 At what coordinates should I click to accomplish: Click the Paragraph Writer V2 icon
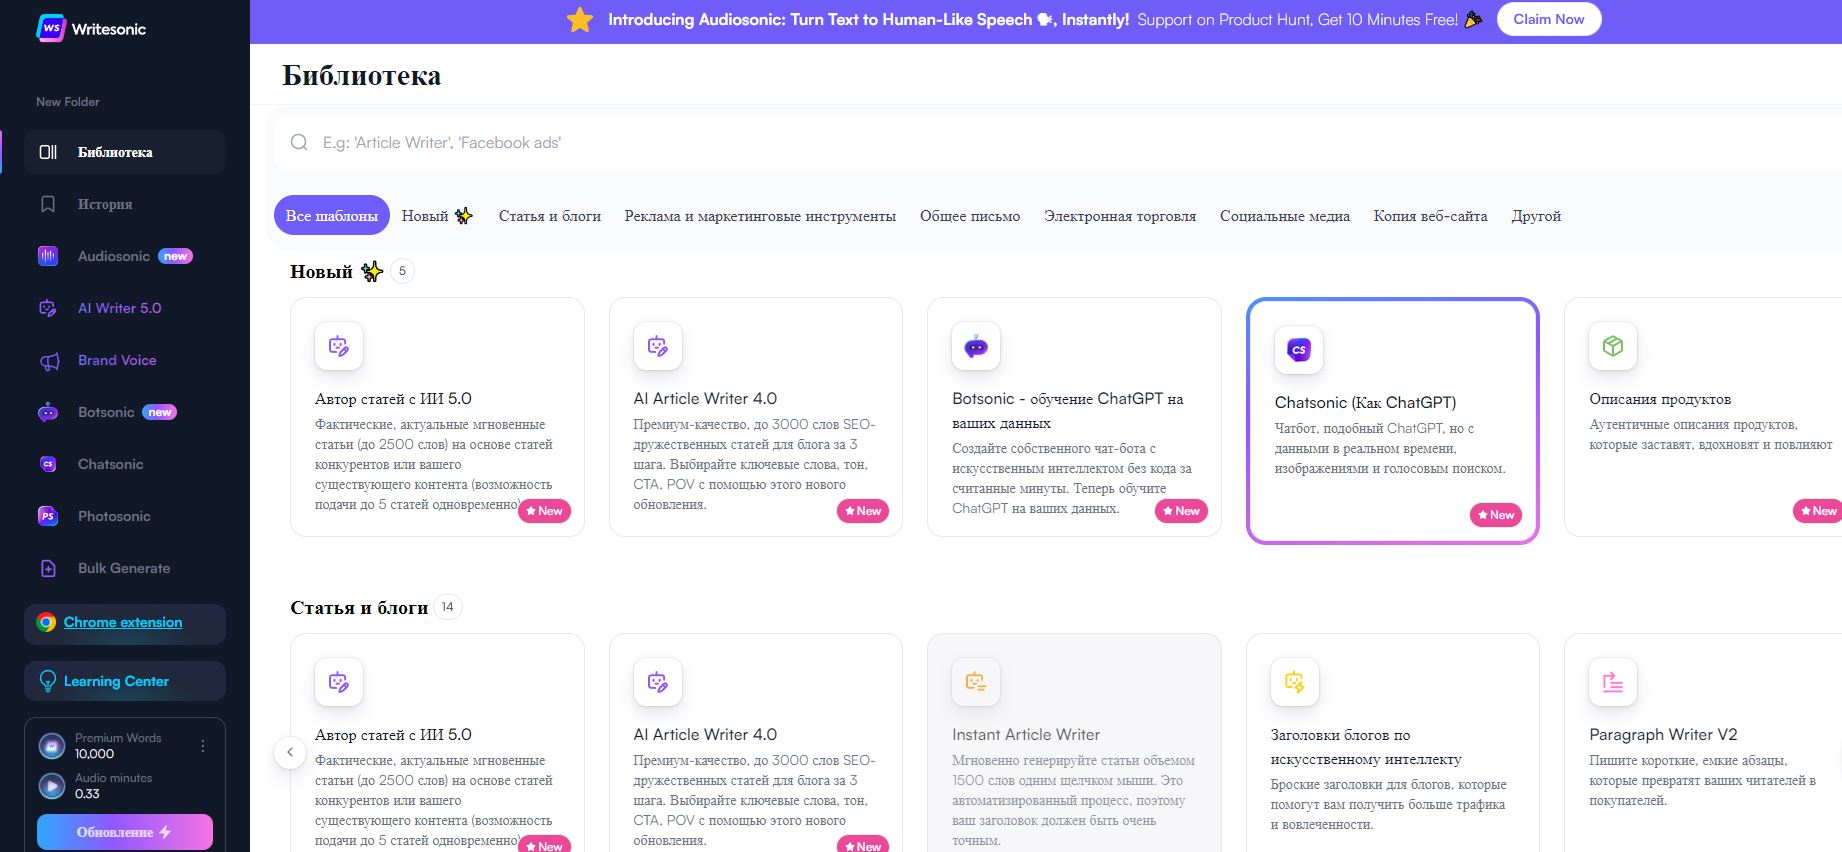tap(1613, 682)
